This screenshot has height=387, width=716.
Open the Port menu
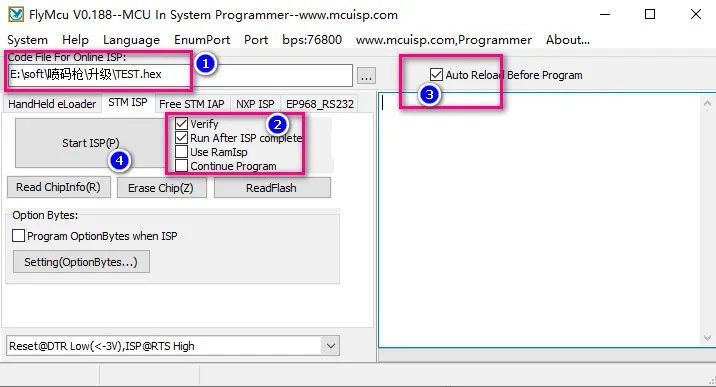coord(256,40)
